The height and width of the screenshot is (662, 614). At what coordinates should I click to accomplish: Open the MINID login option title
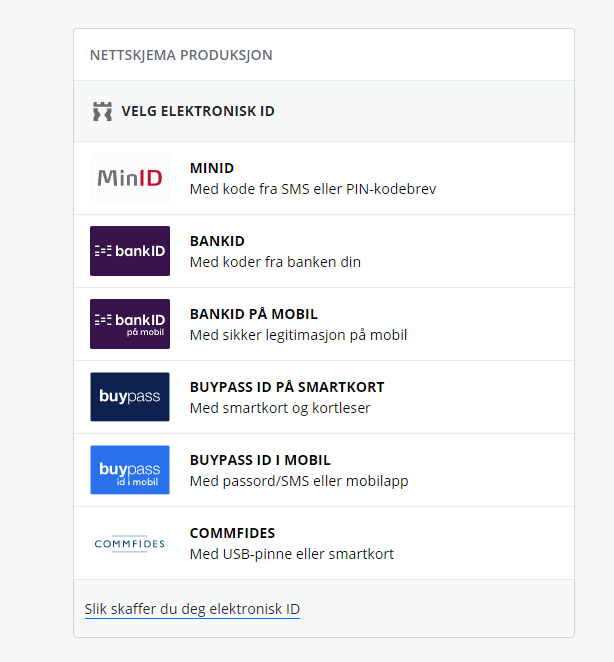(212, 168)
